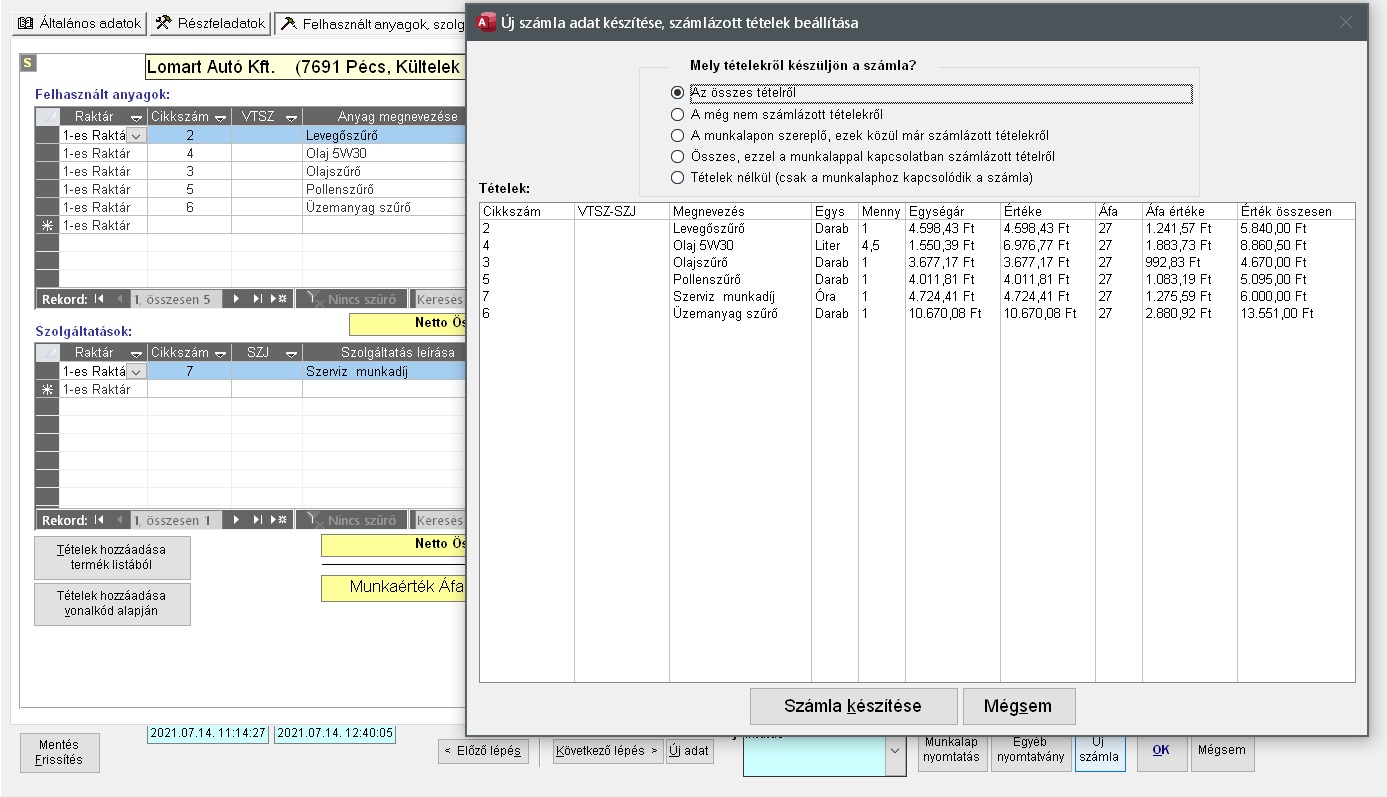Viewport: 1387px width, 797px height.
Task: Click 'Tételek hozzáadása vonalkód alapján' button
Action: pyautogui.click(x=112, y=604)
